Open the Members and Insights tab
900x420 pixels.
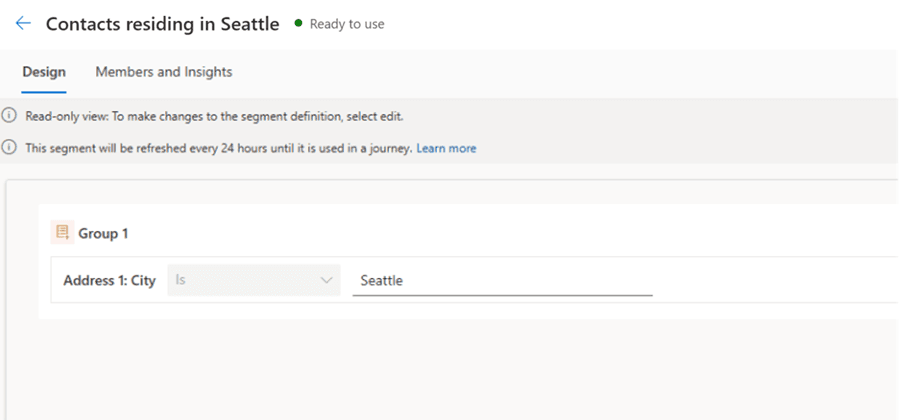coord(164,72)
